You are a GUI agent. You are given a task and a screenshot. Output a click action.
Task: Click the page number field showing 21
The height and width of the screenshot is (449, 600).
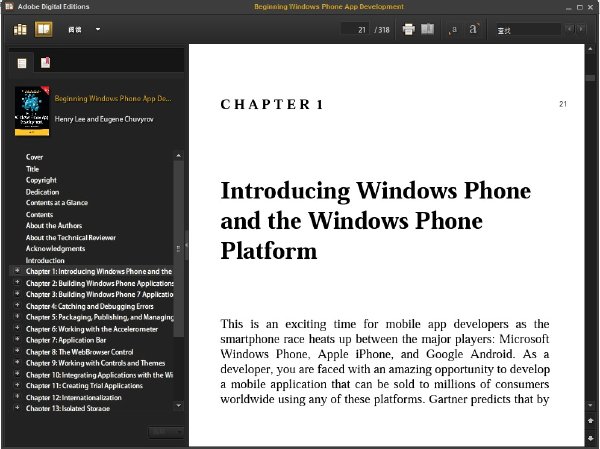click(x=355, y=29)
